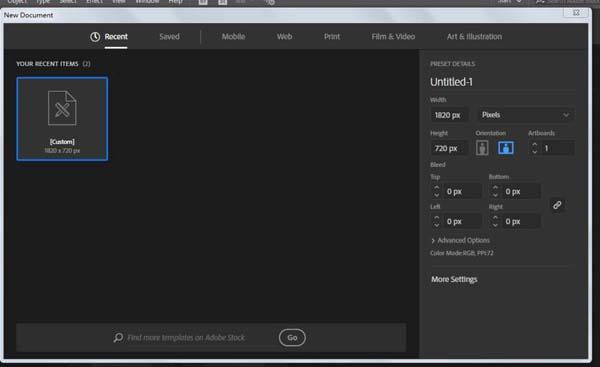This screenshot has height=367, width=600.
Task: Decrease Bottom bleed using down arrow
Action: tap(495, 195)
